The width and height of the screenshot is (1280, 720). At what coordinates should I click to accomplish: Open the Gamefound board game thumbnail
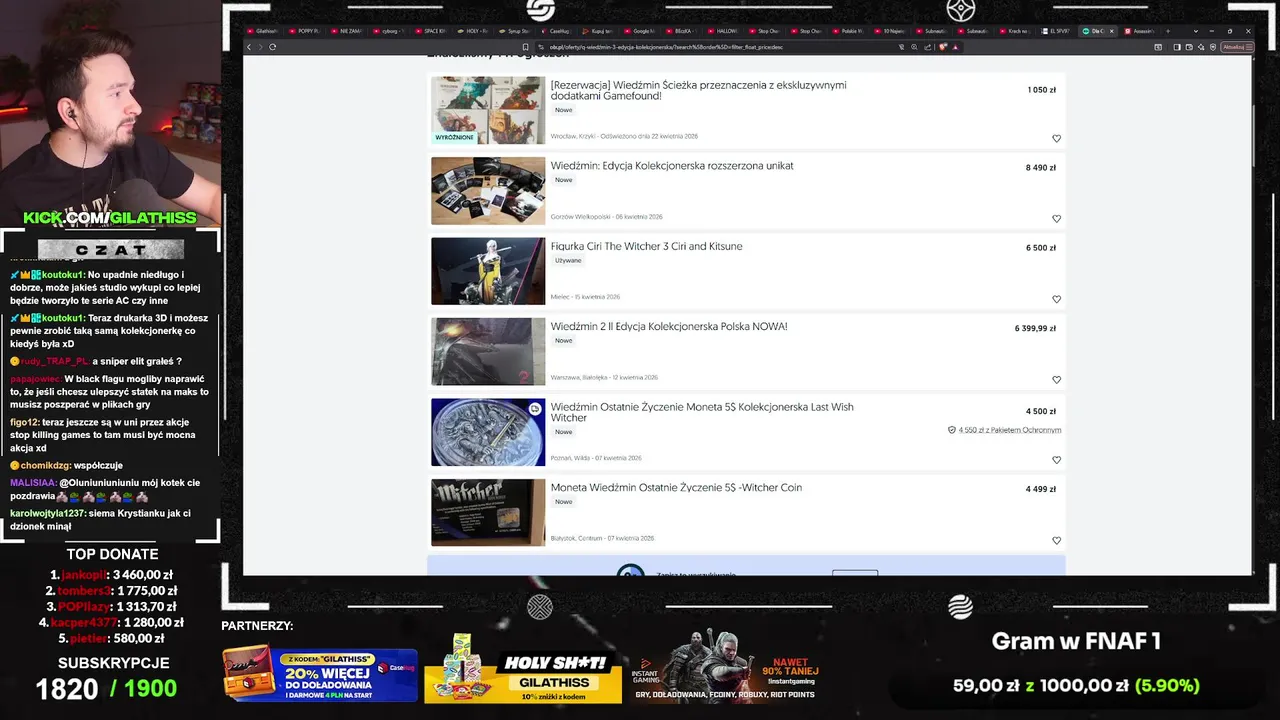click(x=488, y=110)
